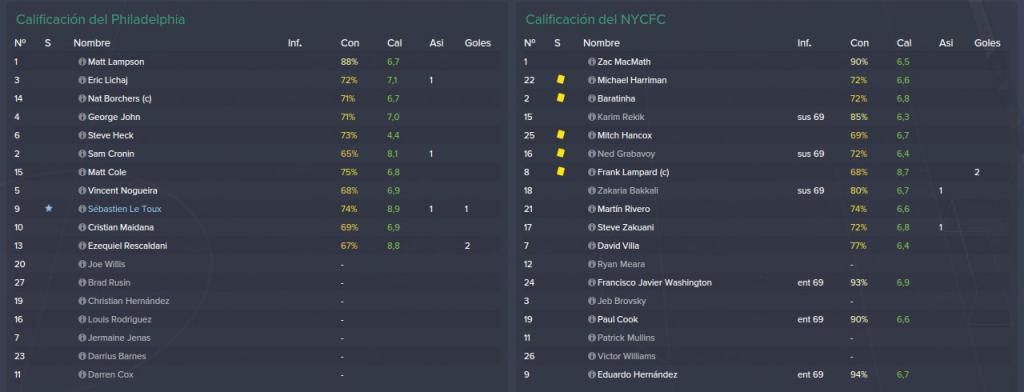Click the Calificación del NYCFC heading
1024x392 pixels.
pyautogui.click(x=595, y=20)
